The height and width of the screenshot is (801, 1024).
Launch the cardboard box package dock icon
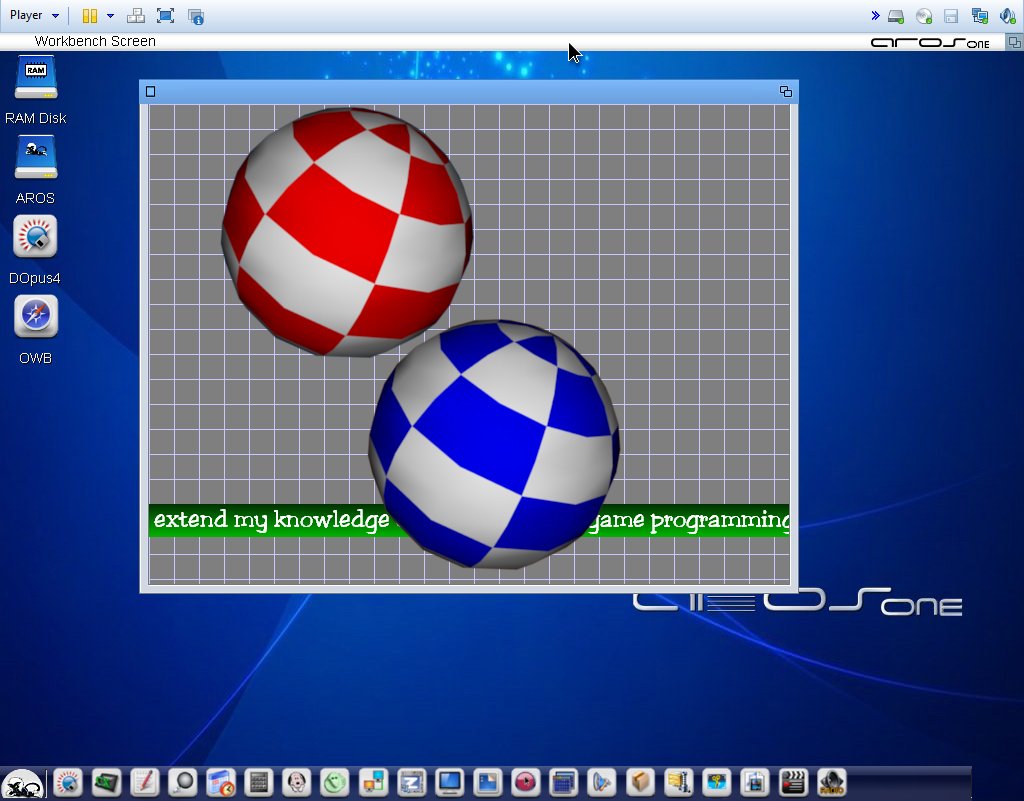coord(641,782)
